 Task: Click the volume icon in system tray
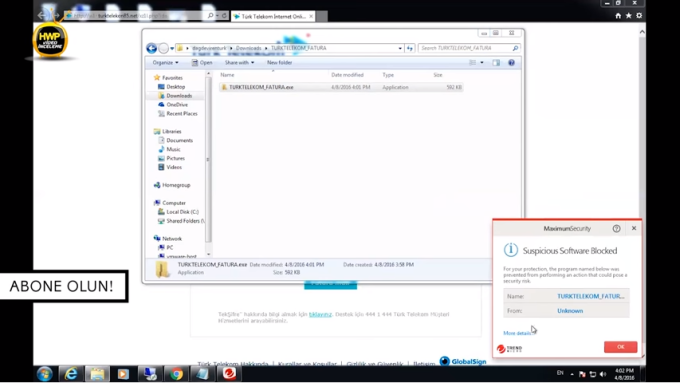[603, 374]
